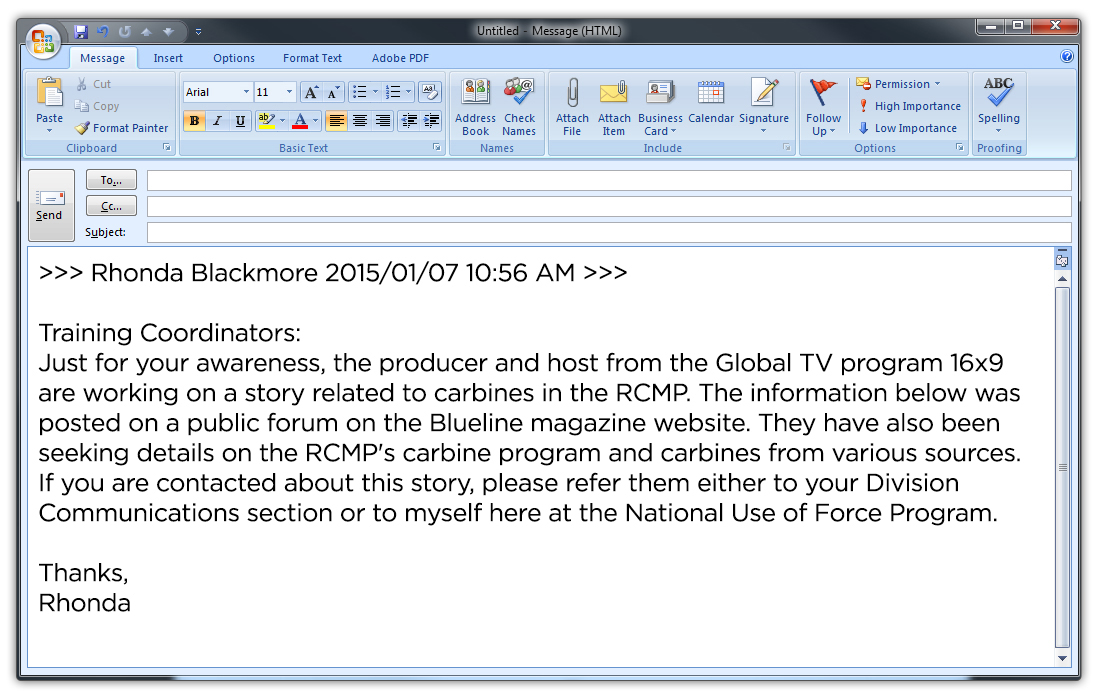Toggle Italic formatting

click(x=217, y=121)
